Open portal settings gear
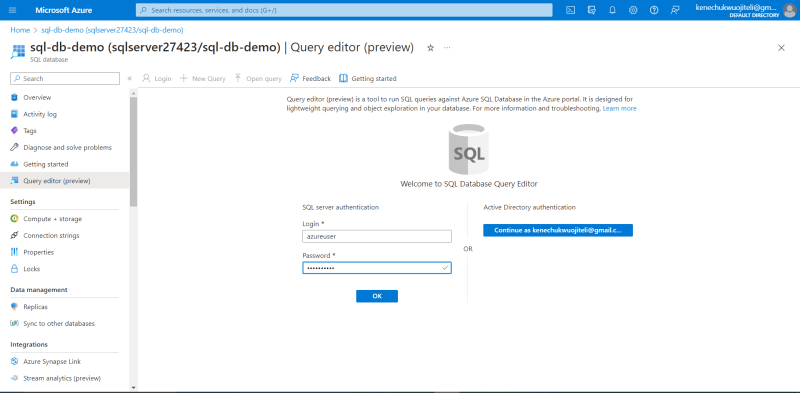 click(633, 10)
